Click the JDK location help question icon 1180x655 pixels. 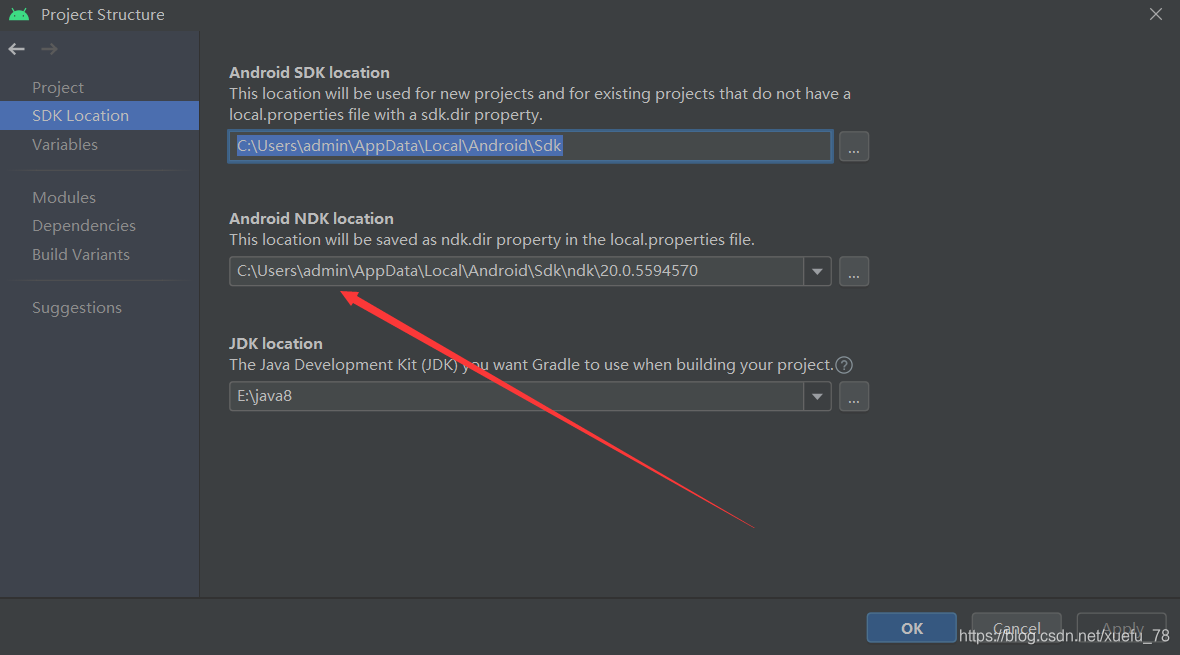point(844,365)
